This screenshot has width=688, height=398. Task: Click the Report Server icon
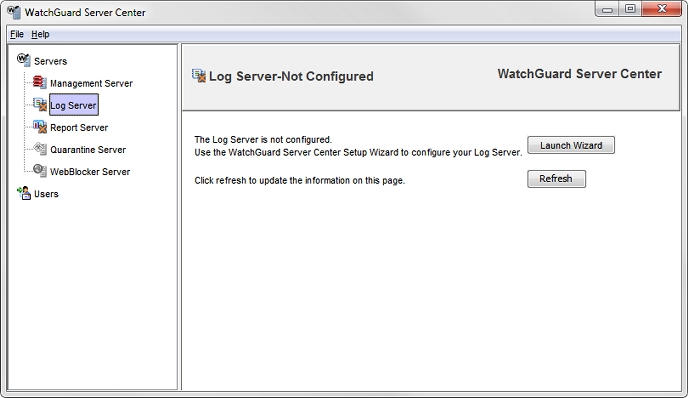(40, 127)
